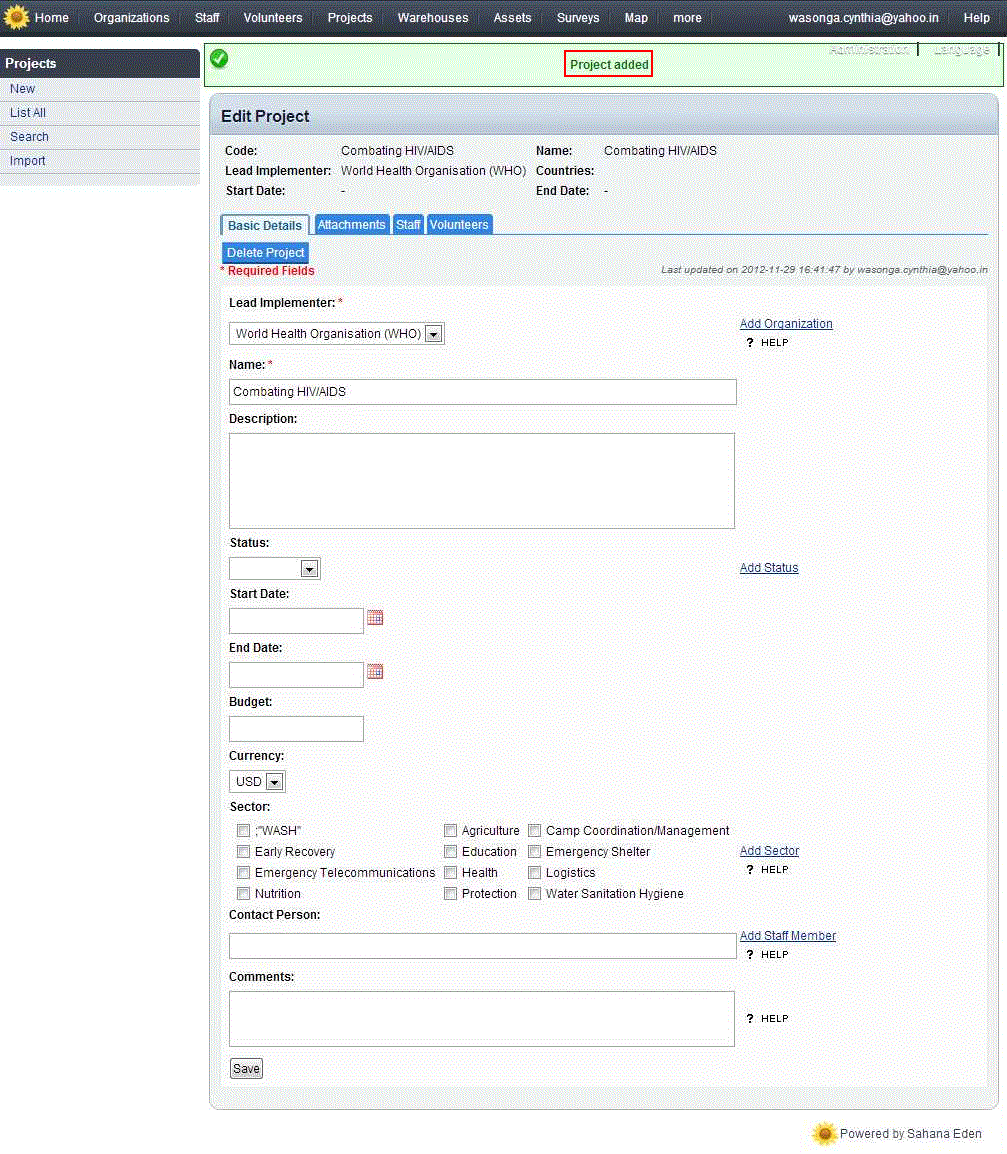This screenshot has height=1154, width=1007.
Task: Click the Help question mark under Add Sector
Action: (x=750, y=870)
